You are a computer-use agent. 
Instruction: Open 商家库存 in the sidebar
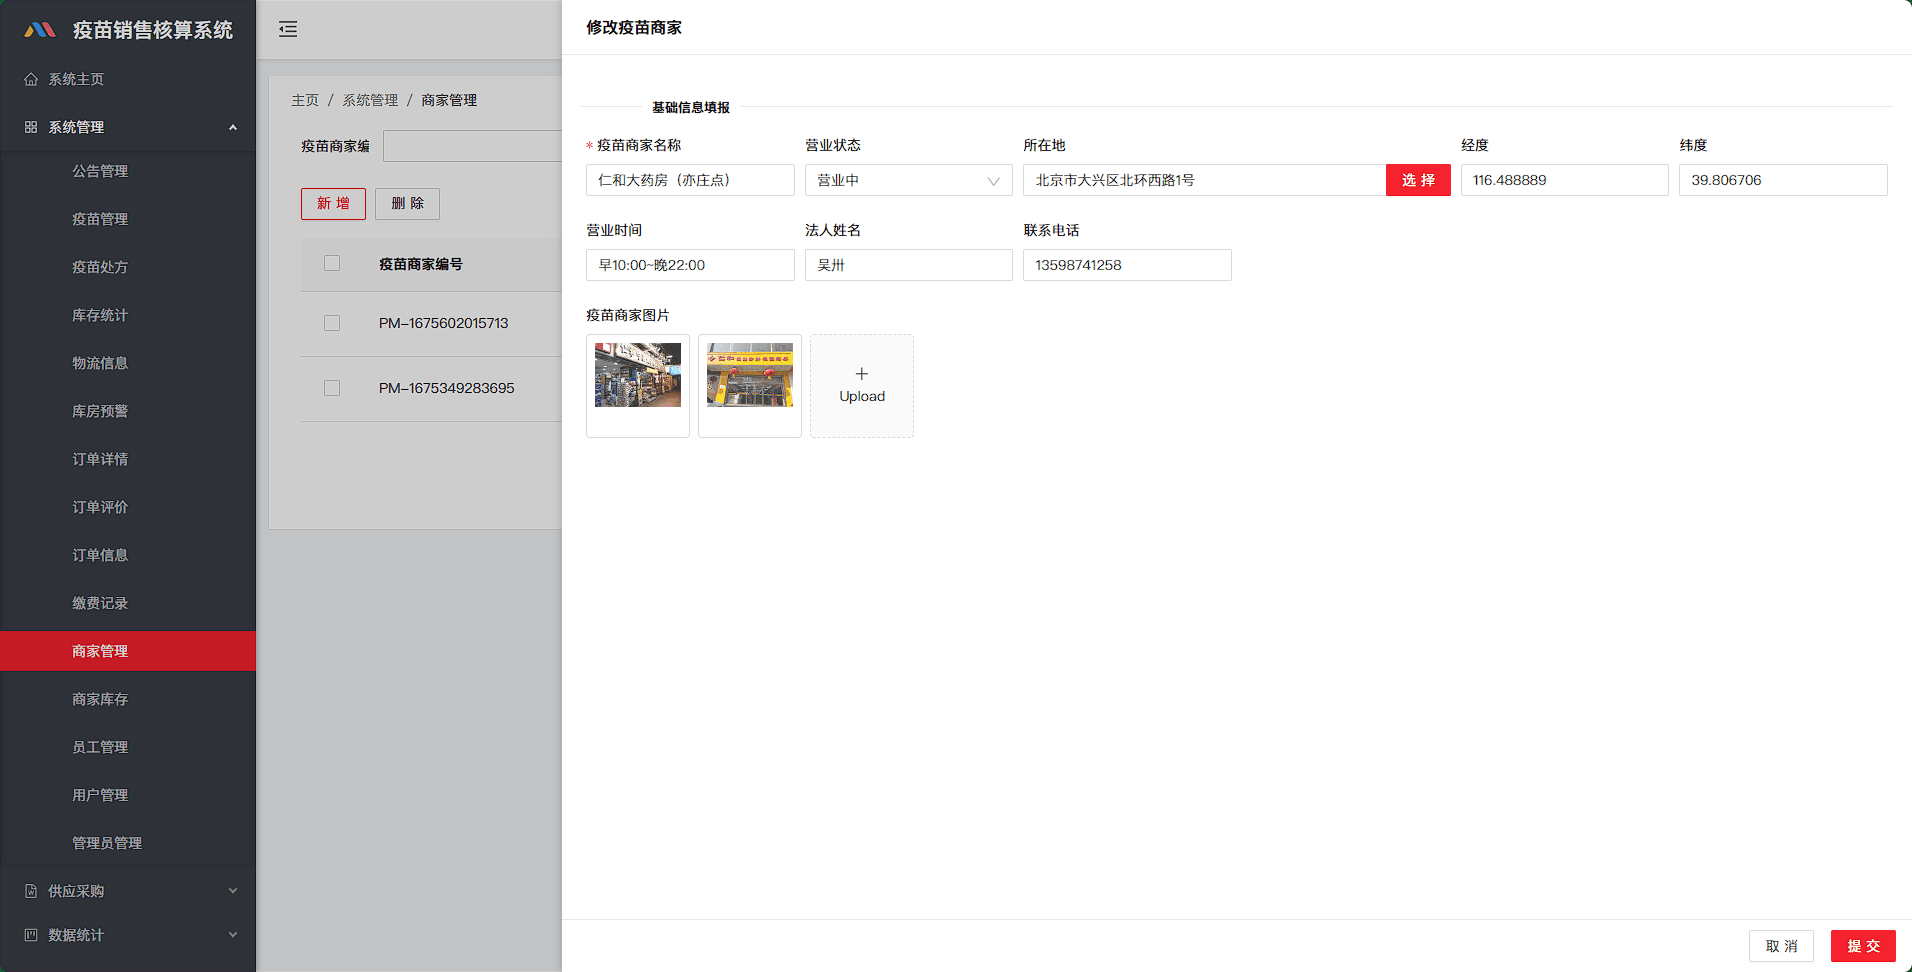point(100,699)
